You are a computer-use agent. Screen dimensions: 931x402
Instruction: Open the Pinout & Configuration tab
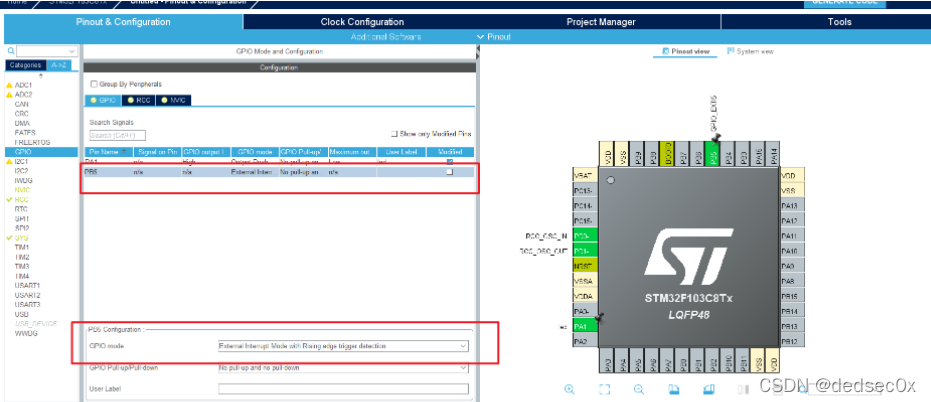[124, 22]
